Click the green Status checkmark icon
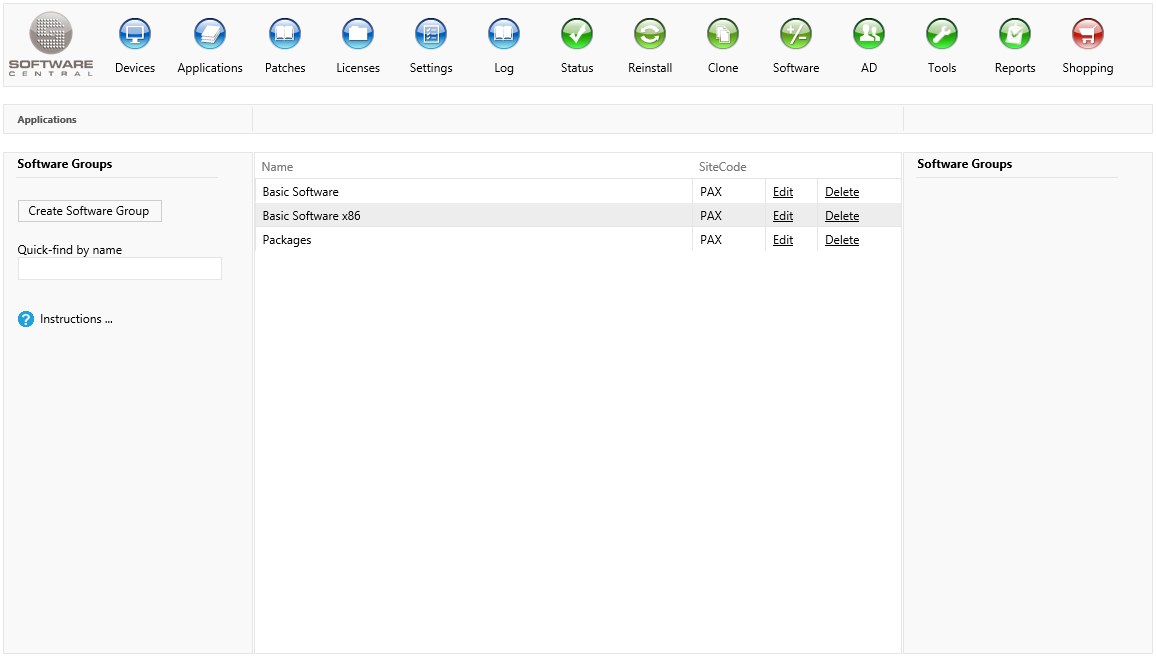This screenshot has height=657, width=1156. [577, 35]
